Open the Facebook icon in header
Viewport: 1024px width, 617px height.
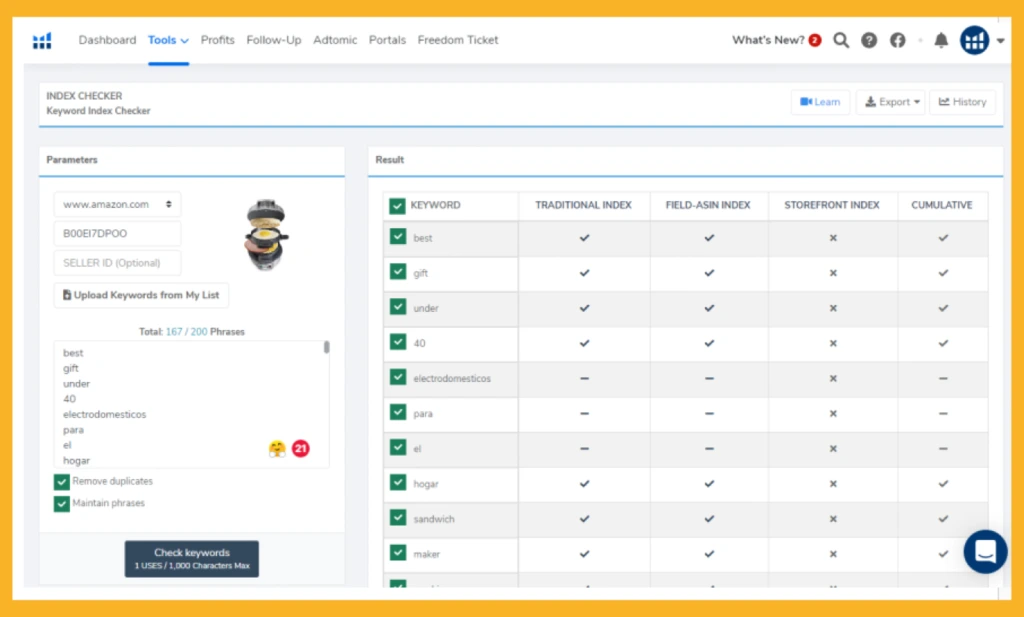[898, 41]
